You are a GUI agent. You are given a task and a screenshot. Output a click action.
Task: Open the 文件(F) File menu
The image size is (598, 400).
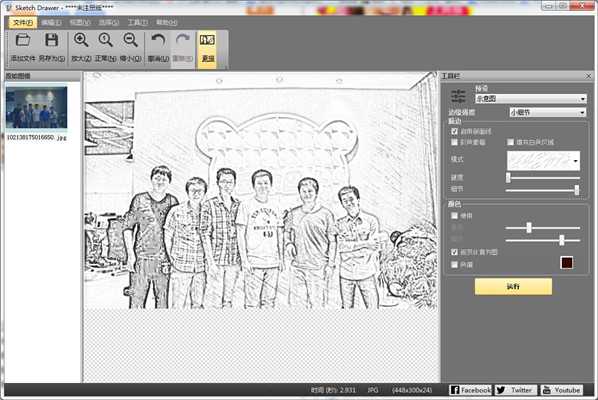[23, 22]
